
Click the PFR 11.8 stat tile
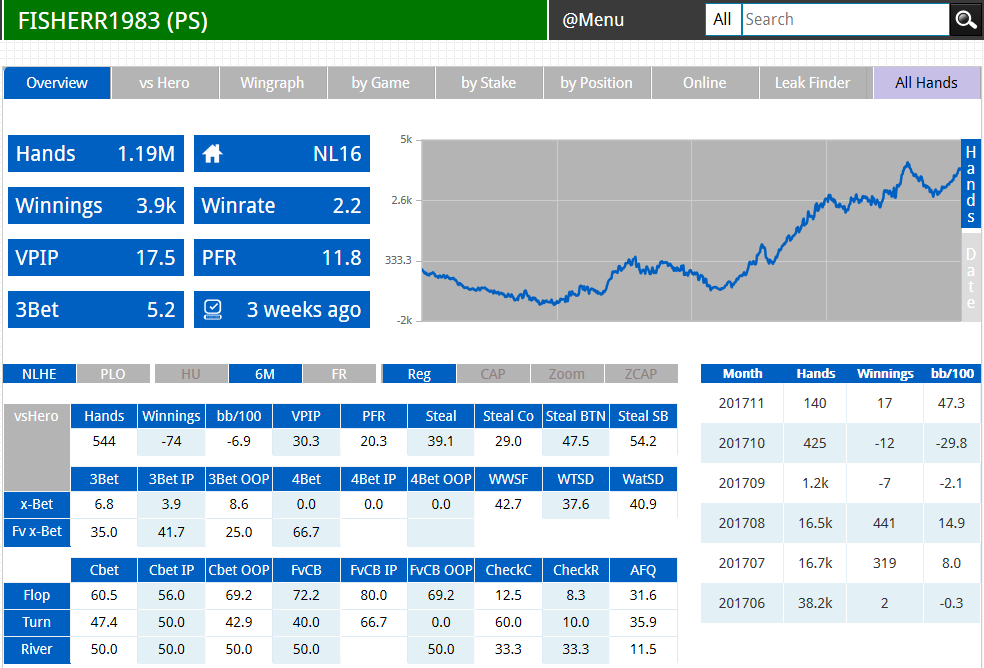tap(282, 257)
